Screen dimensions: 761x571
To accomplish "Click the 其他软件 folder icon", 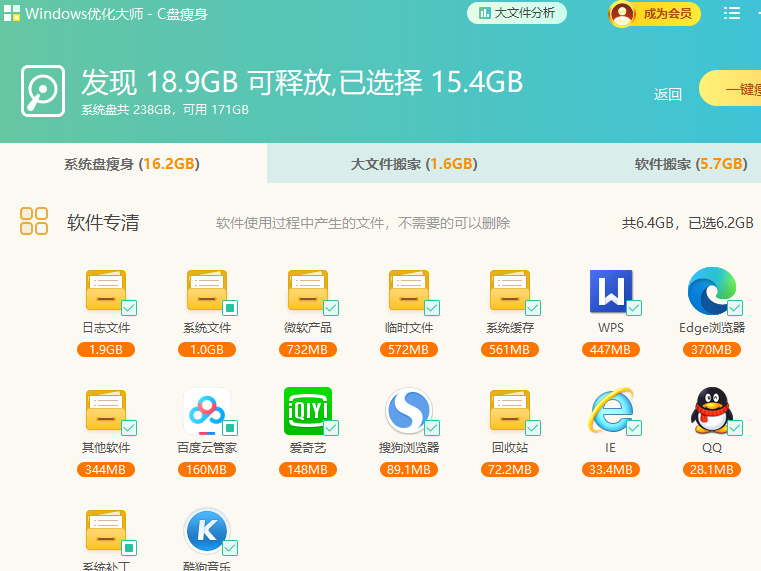I will [x=106, y=410].
